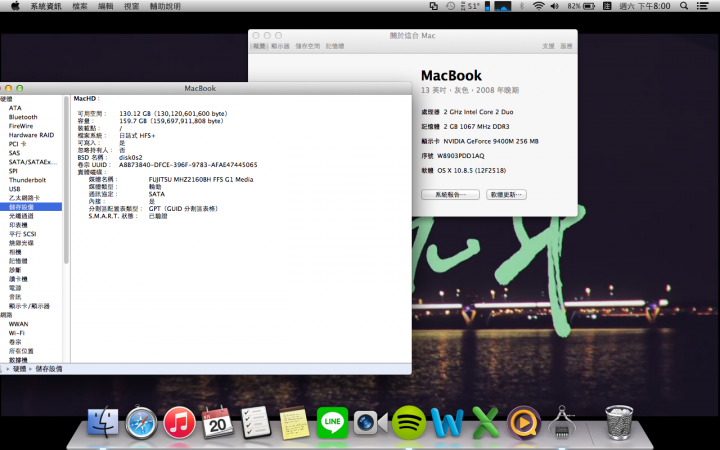The width and height of the screenshot is (720, 450).
Task: Launch Spotify from the Dock
Action: tap(409, 422)
